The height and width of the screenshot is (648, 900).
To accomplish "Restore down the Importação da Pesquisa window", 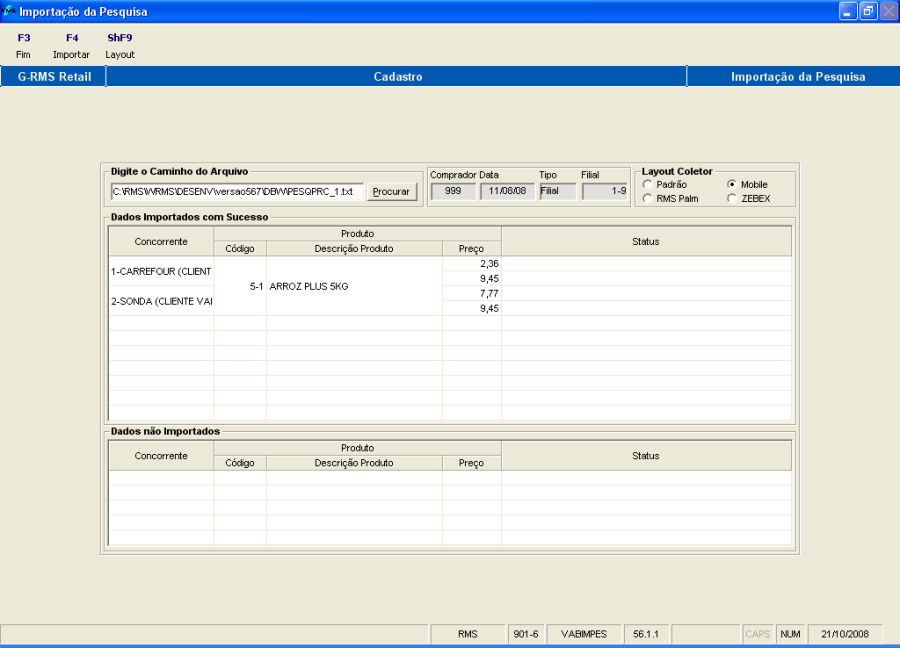I will click(868, 11).
